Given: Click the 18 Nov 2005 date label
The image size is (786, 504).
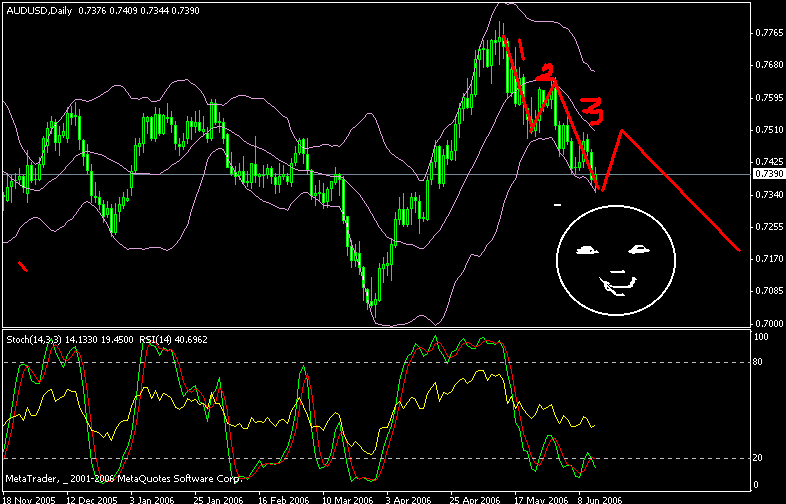Looking at the screenshot, I should tap(29, 499).
